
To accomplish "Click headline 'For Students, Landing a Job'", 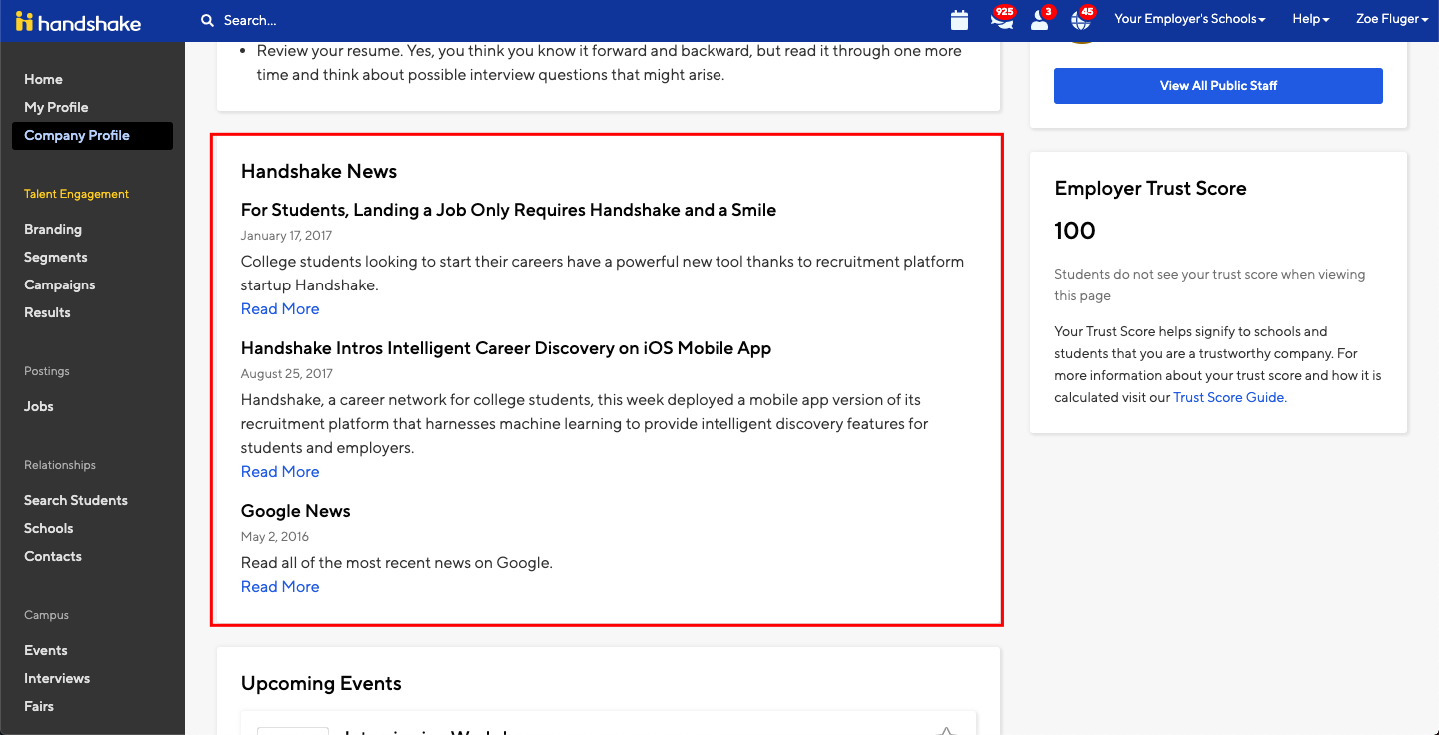I will pyautogui.click(x=508, y=210).
